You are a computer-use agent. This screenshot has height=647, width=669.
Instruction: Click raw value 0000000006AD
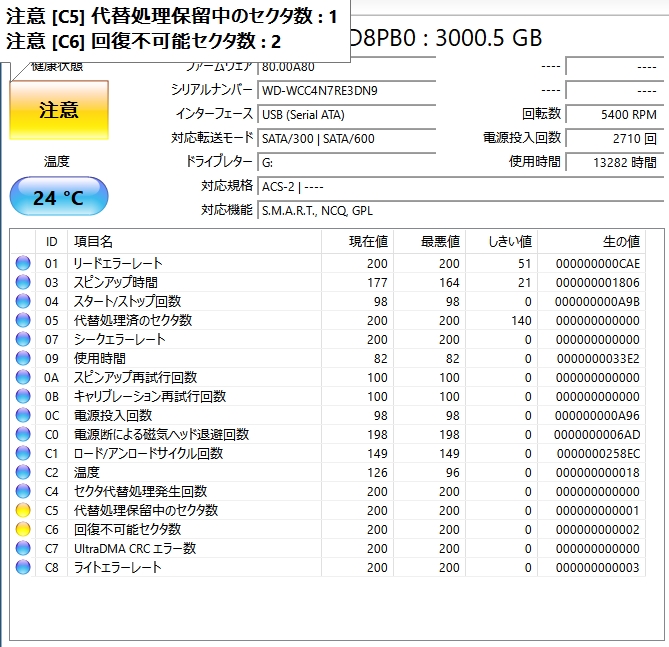597,434
